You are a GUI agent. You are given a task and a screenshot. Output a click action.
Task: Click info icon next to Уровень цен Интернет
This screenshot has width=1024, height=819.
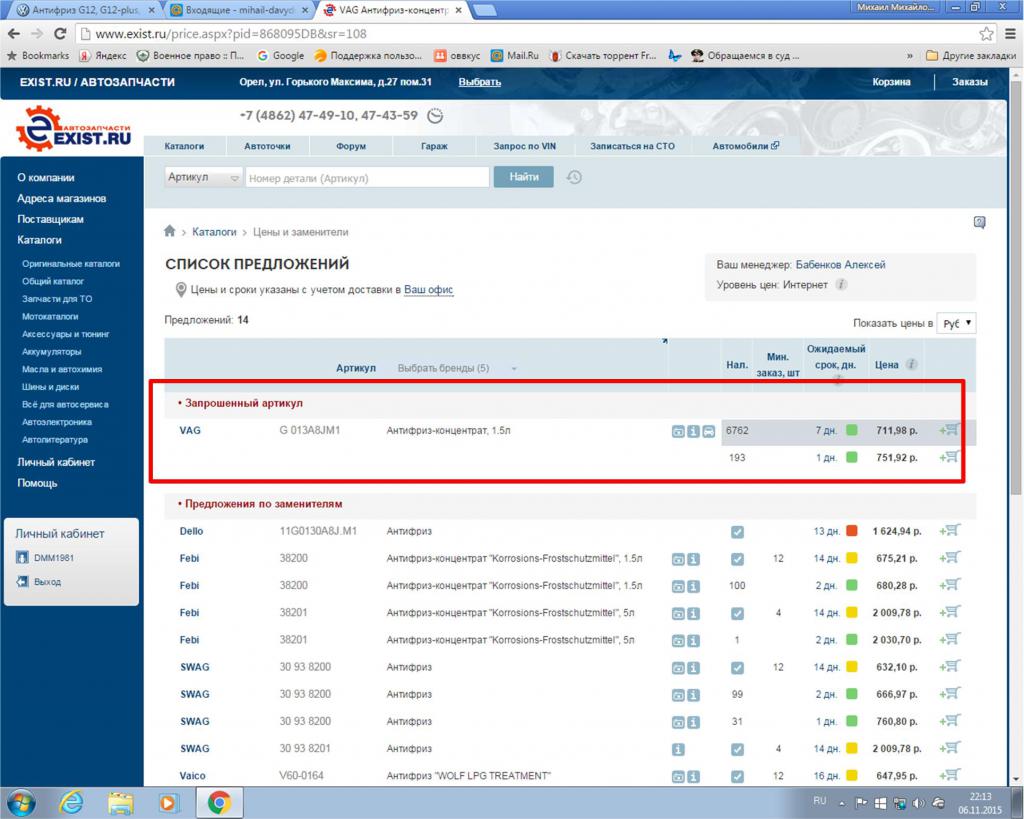point(842,284)
